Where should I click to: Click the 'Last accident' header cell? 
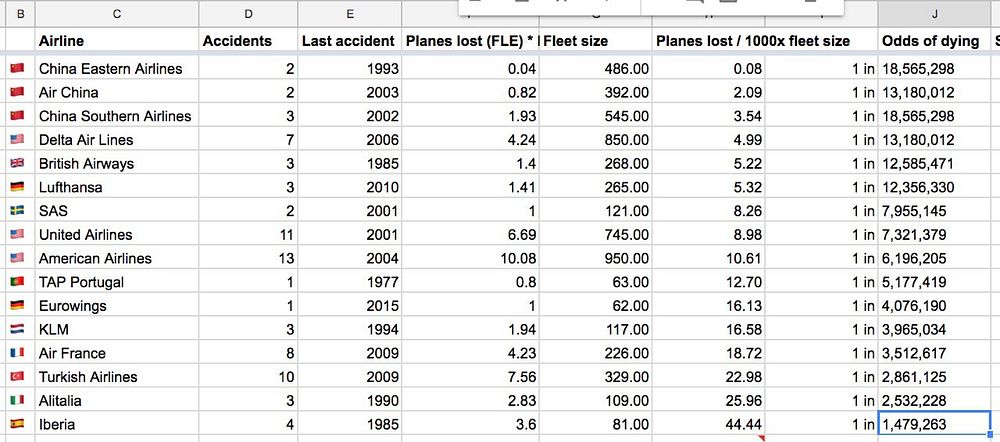[x=348, y=41]
